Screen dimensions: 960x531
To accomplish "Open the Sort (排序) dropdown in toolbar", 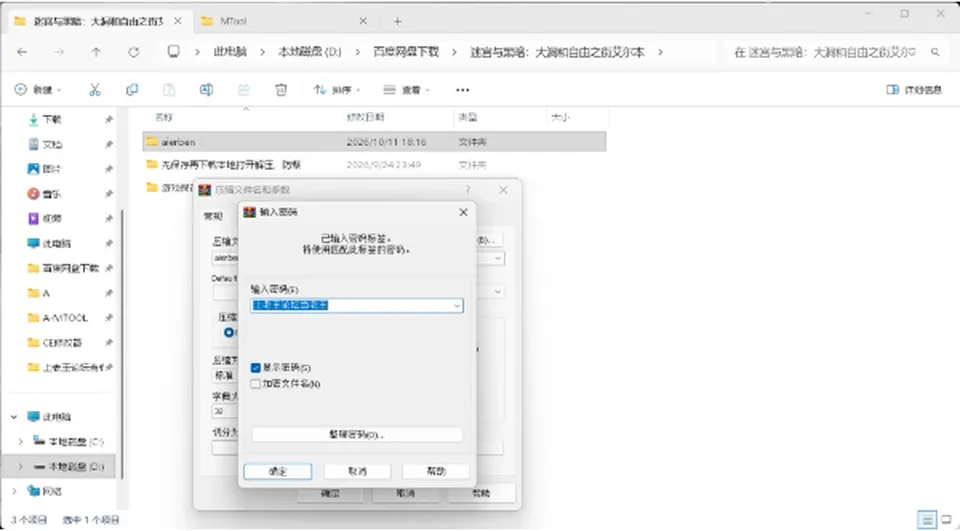I will 337,90.
